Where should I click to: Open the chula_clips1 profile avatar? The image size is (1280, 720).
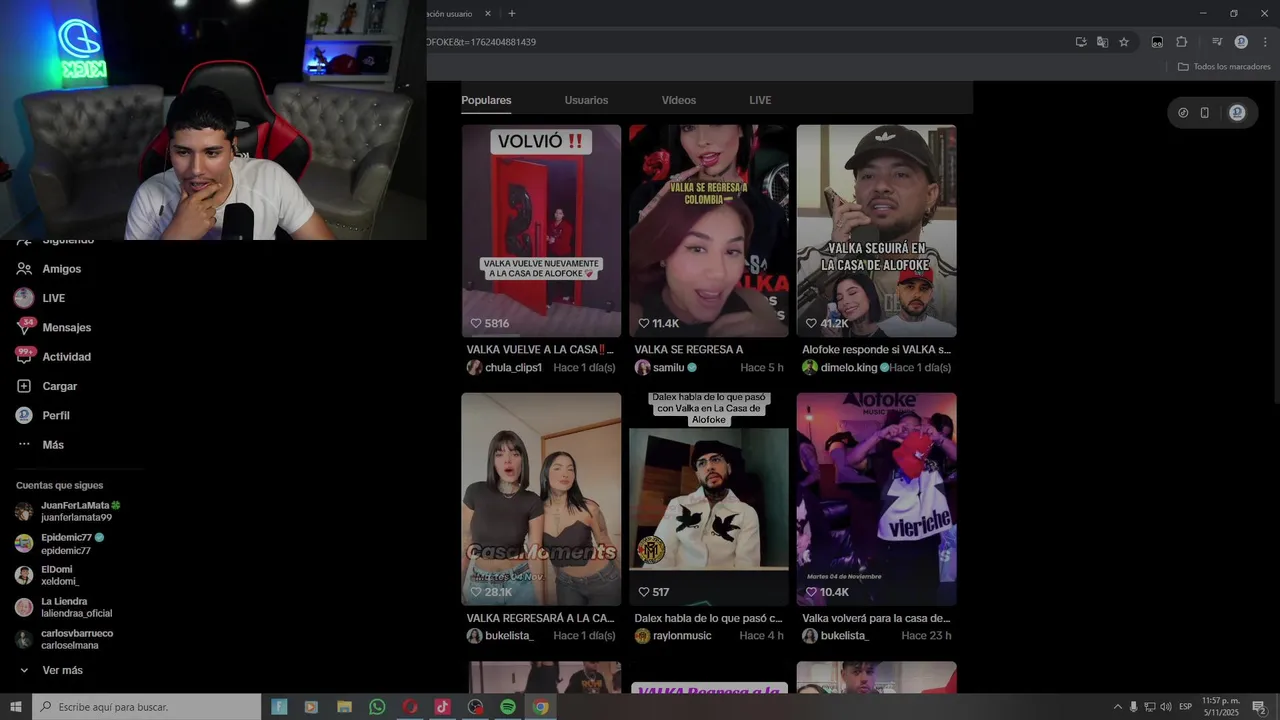point(474,367)
